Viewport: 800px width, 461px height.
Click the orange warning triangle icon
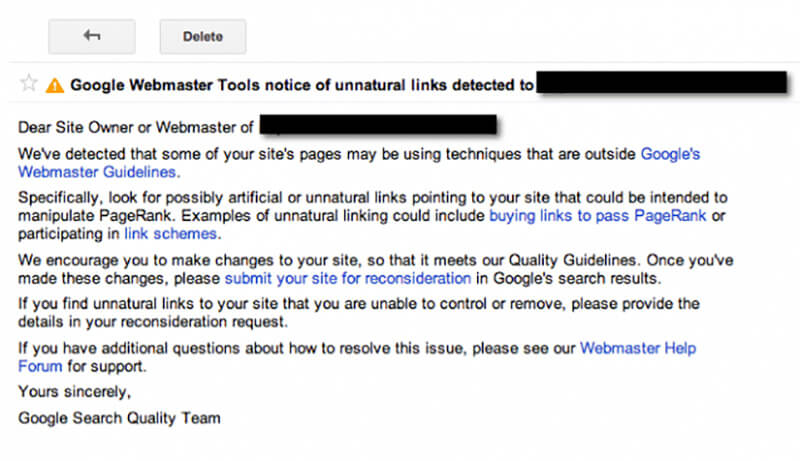coord(55,85)
